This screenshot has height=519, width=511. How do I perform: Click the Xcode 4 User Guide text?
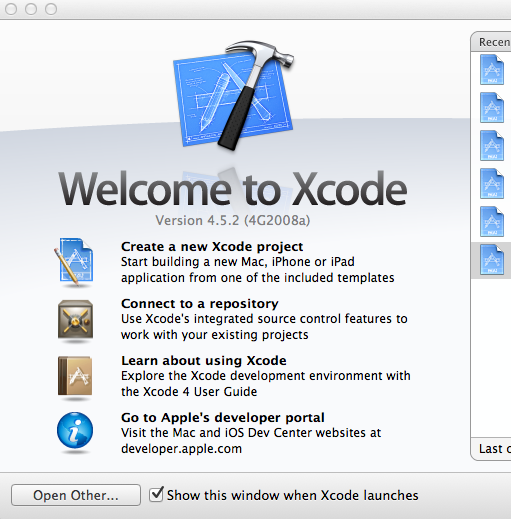coord(200,392)
